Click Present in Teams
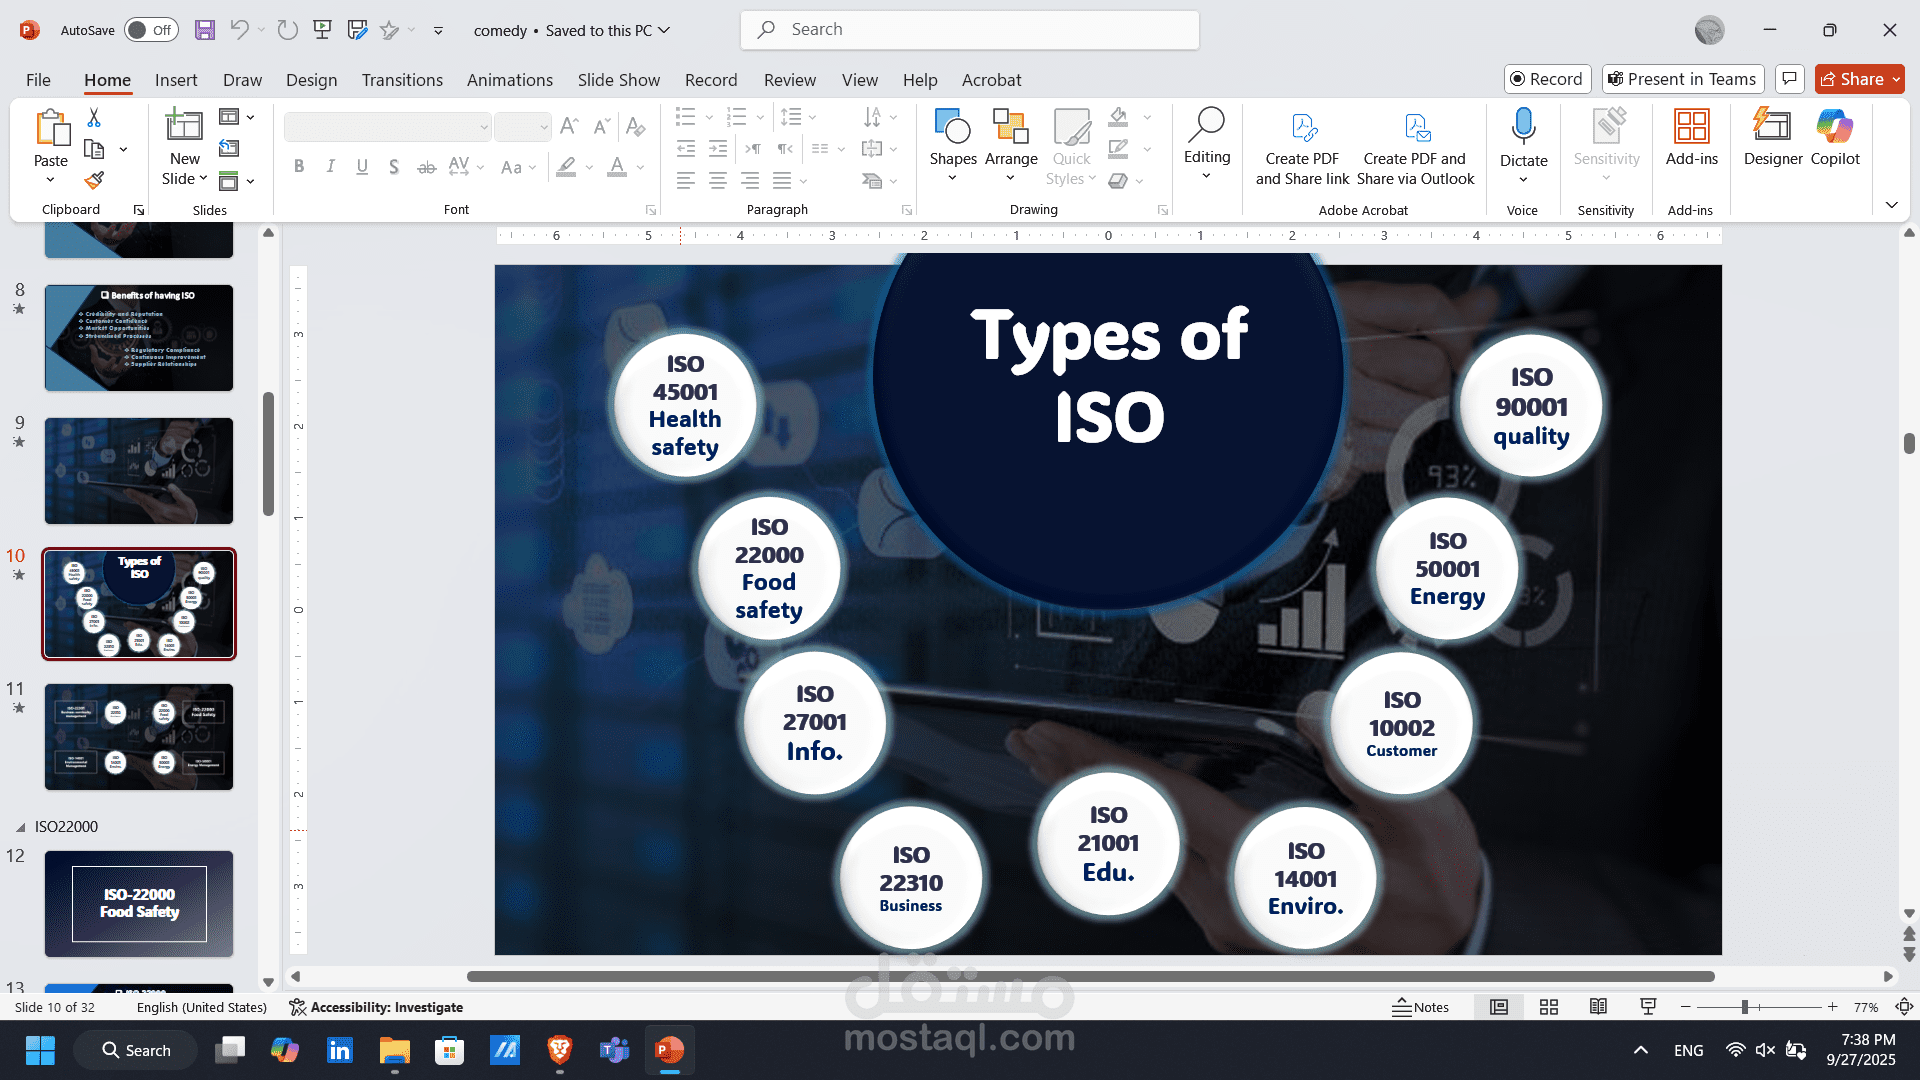 click(1682, 79)
